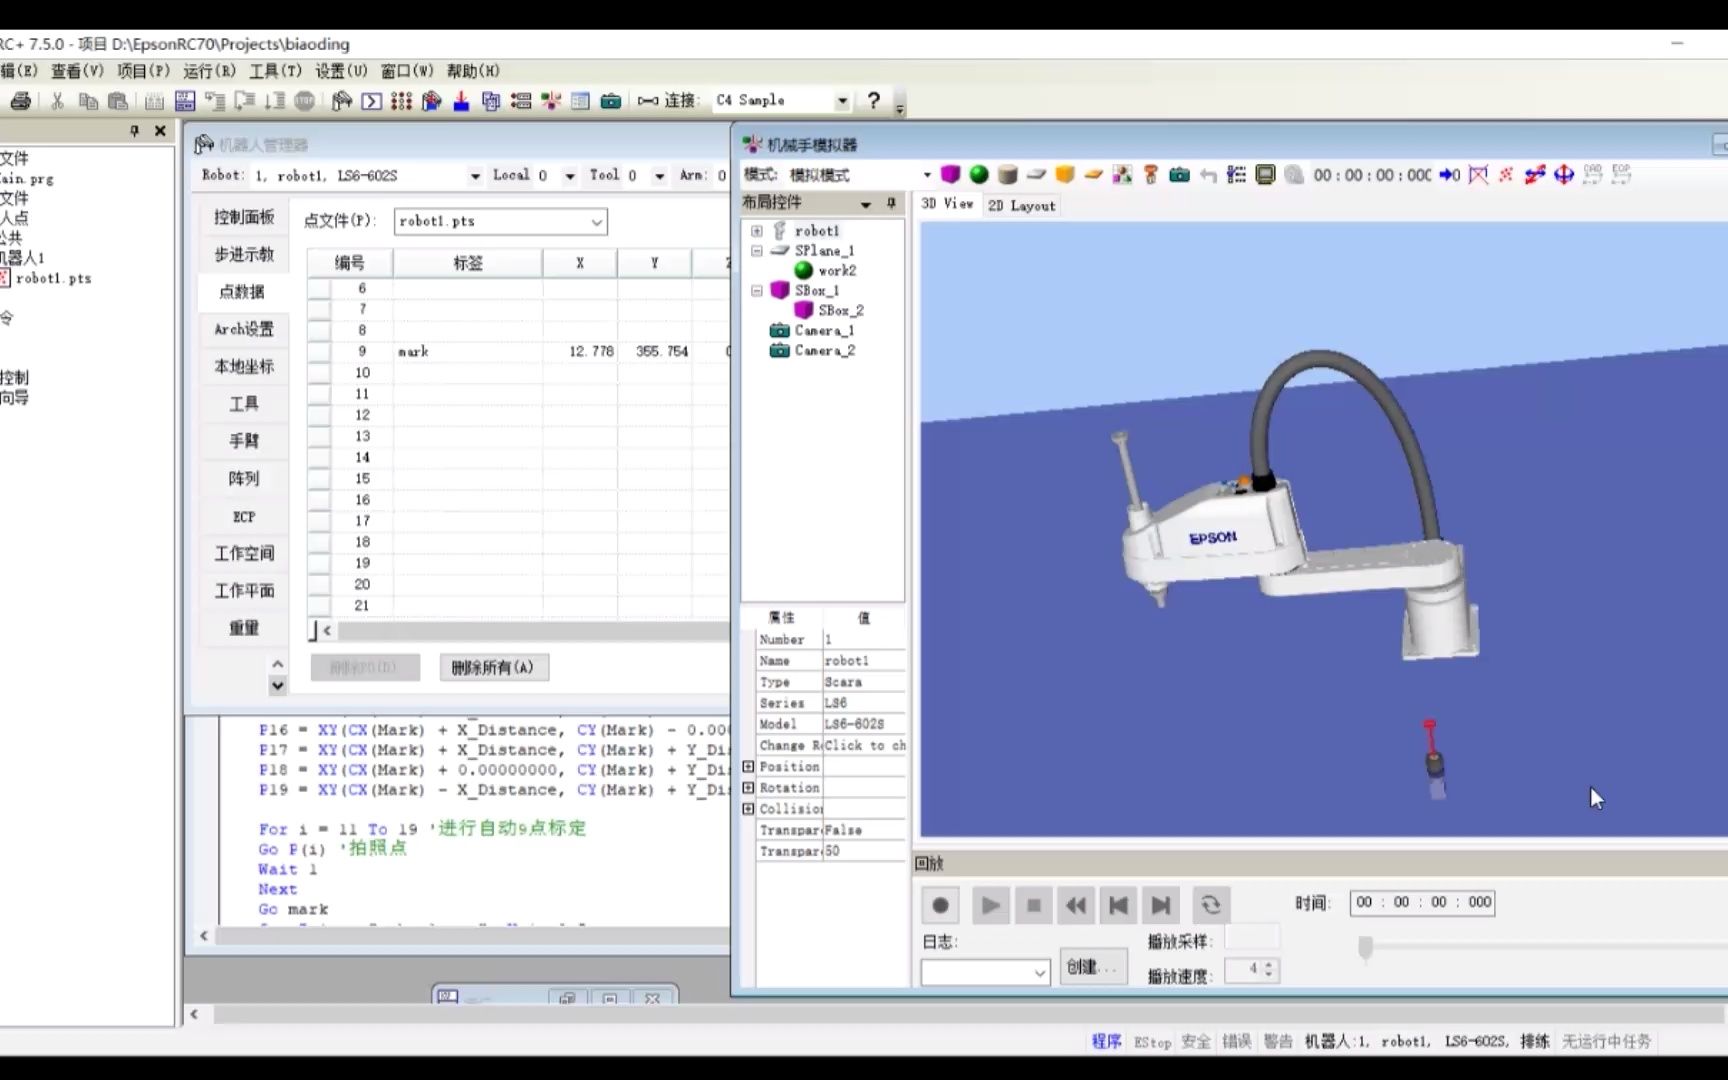The height and width of the screenshot is (1080, 1728).
Task: Click the 创建 create log button
Action: (x=1092, y=967)
